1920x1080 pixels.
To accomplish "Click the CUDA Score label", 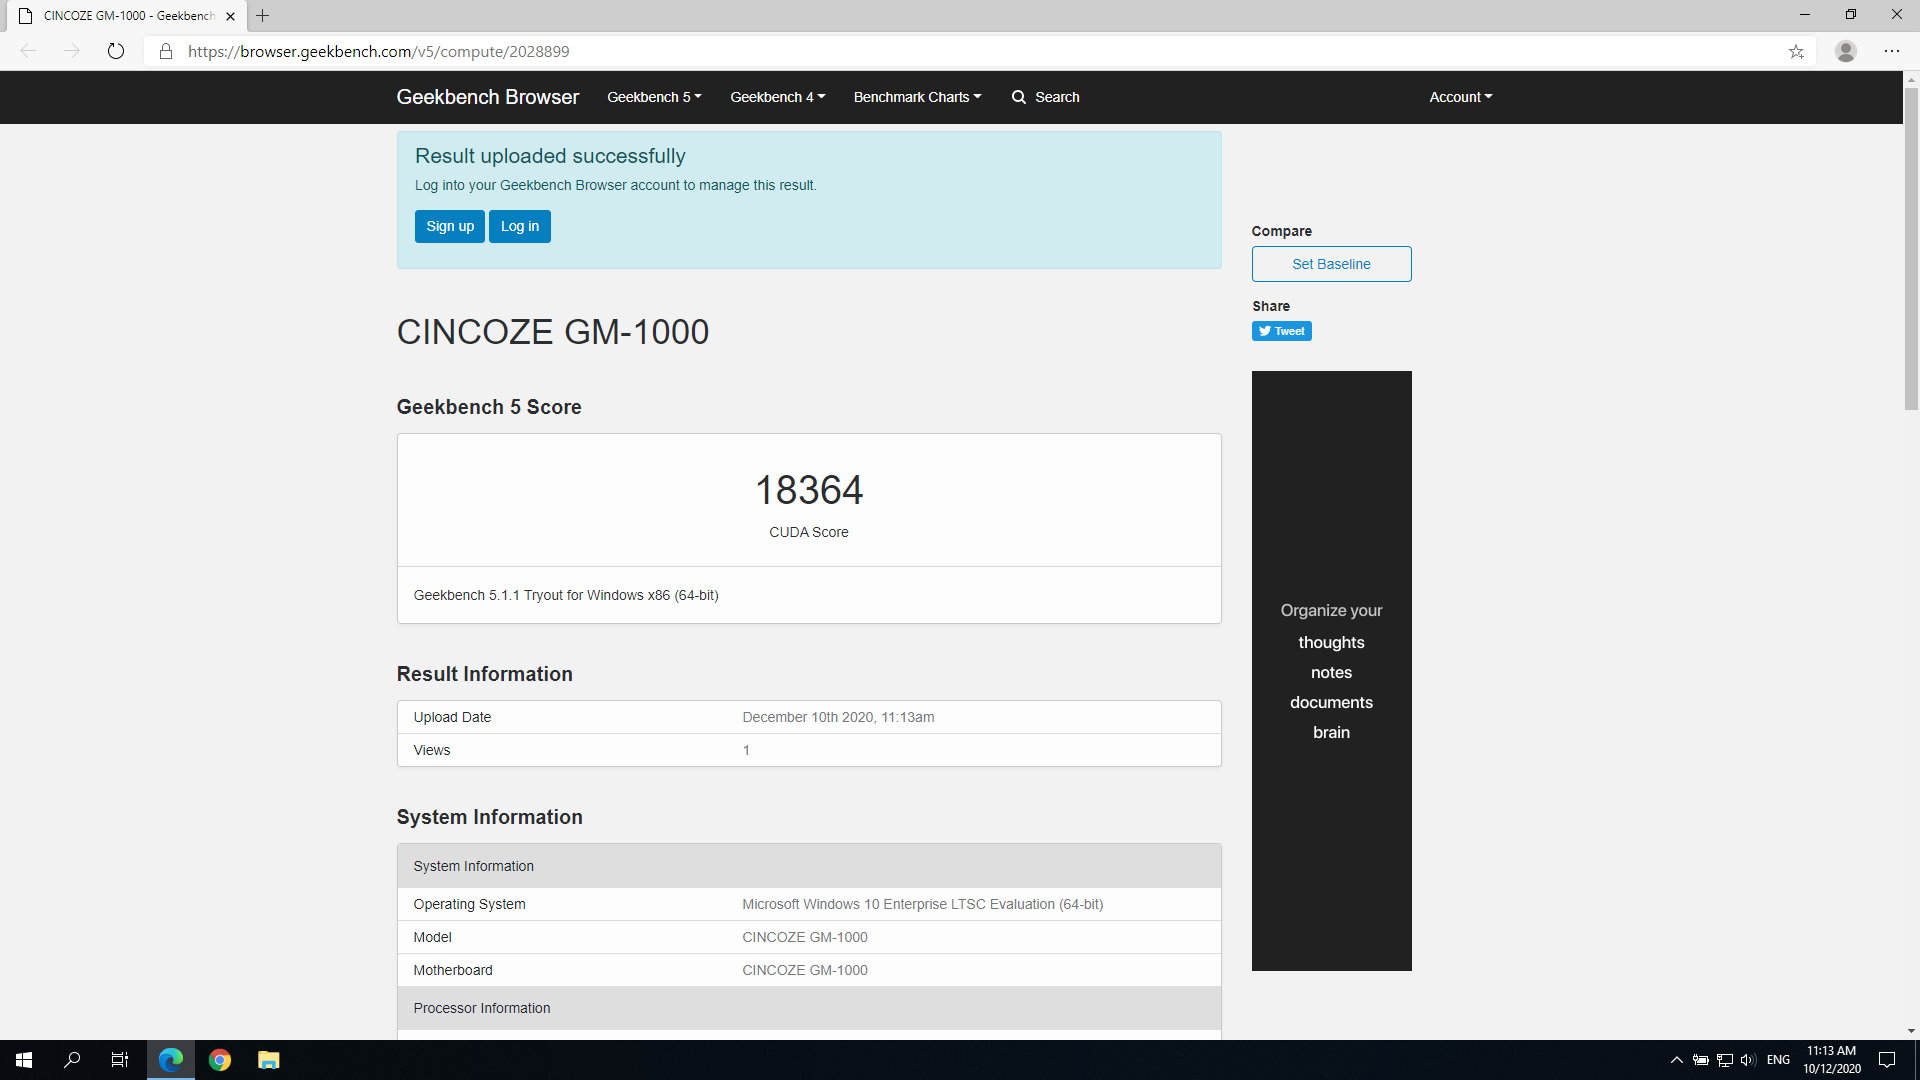I will (808, 532).
